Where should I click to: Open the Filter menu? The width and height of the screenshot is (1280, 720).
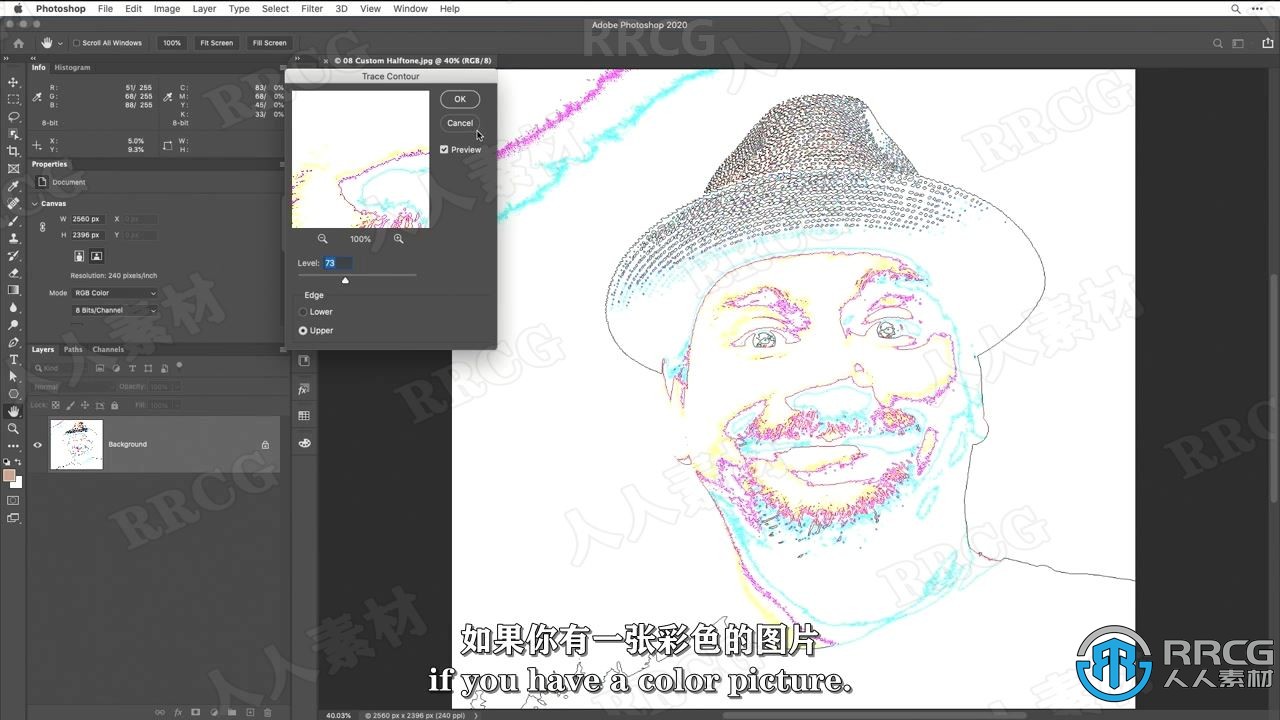(x=312, y=8)
